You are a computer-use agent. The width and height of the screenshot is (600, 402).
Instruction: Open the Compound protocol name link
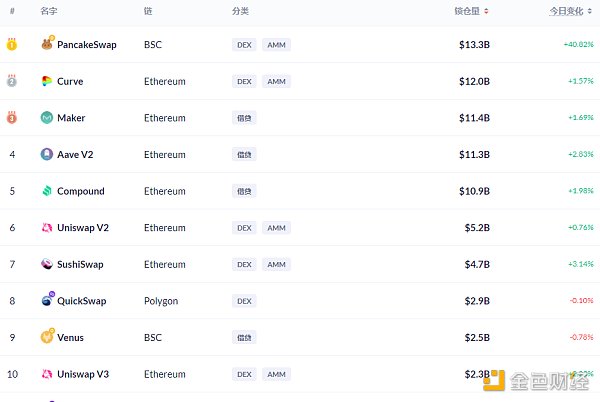pyautogui.click(x=81, y=191)
